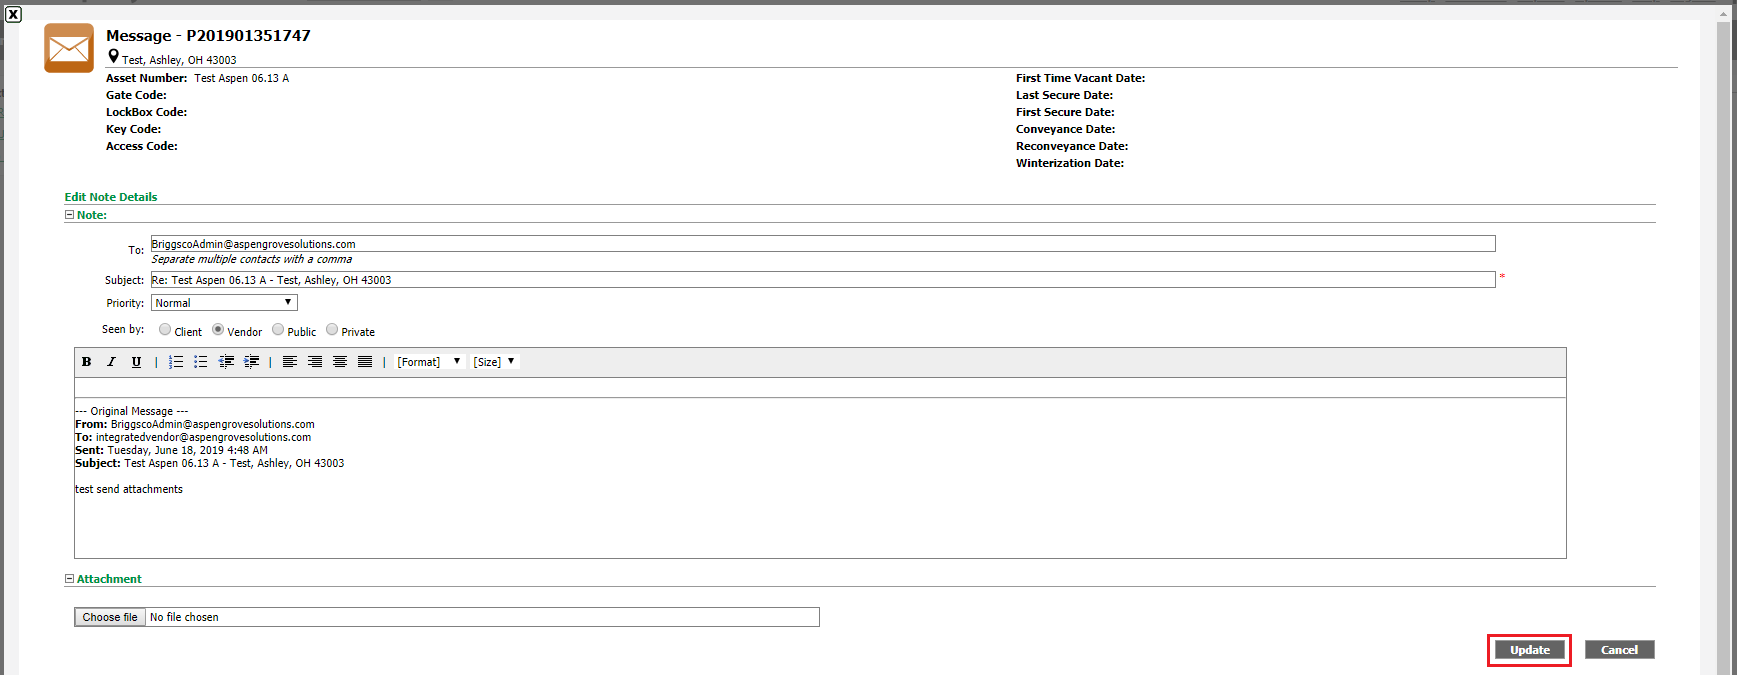
Task: Click the 'Conveyance Date:' label
Action: point(1065,129)
